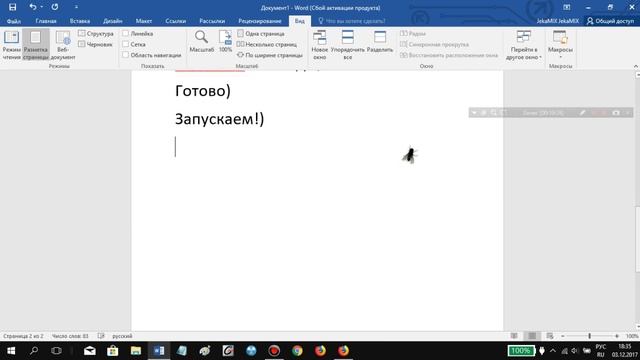Image resolution: width=640 pixels, height=360 pixels.
Task: Switch to the Вставка tab
Action: pyautogui.click(x=80, y=21)
